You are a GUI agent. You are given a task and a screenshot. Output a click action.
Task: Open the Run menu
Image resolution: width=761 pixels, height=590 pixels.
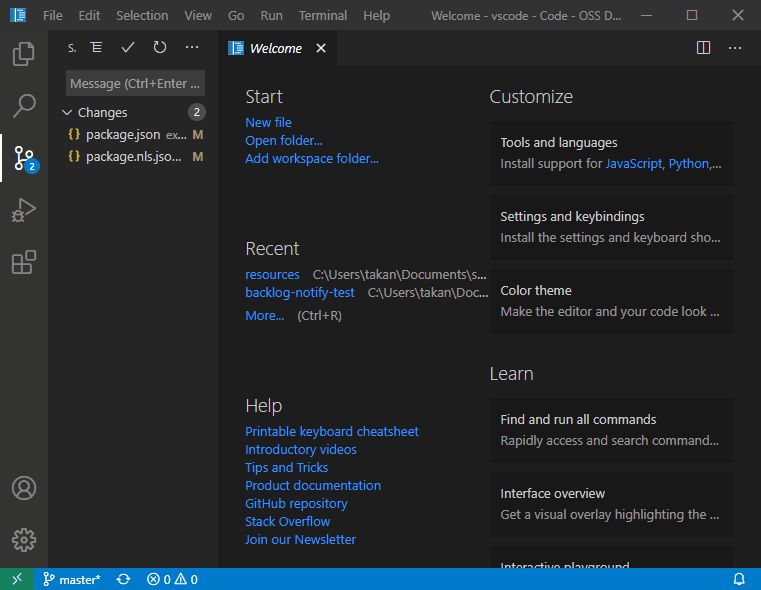click(271, 16)
